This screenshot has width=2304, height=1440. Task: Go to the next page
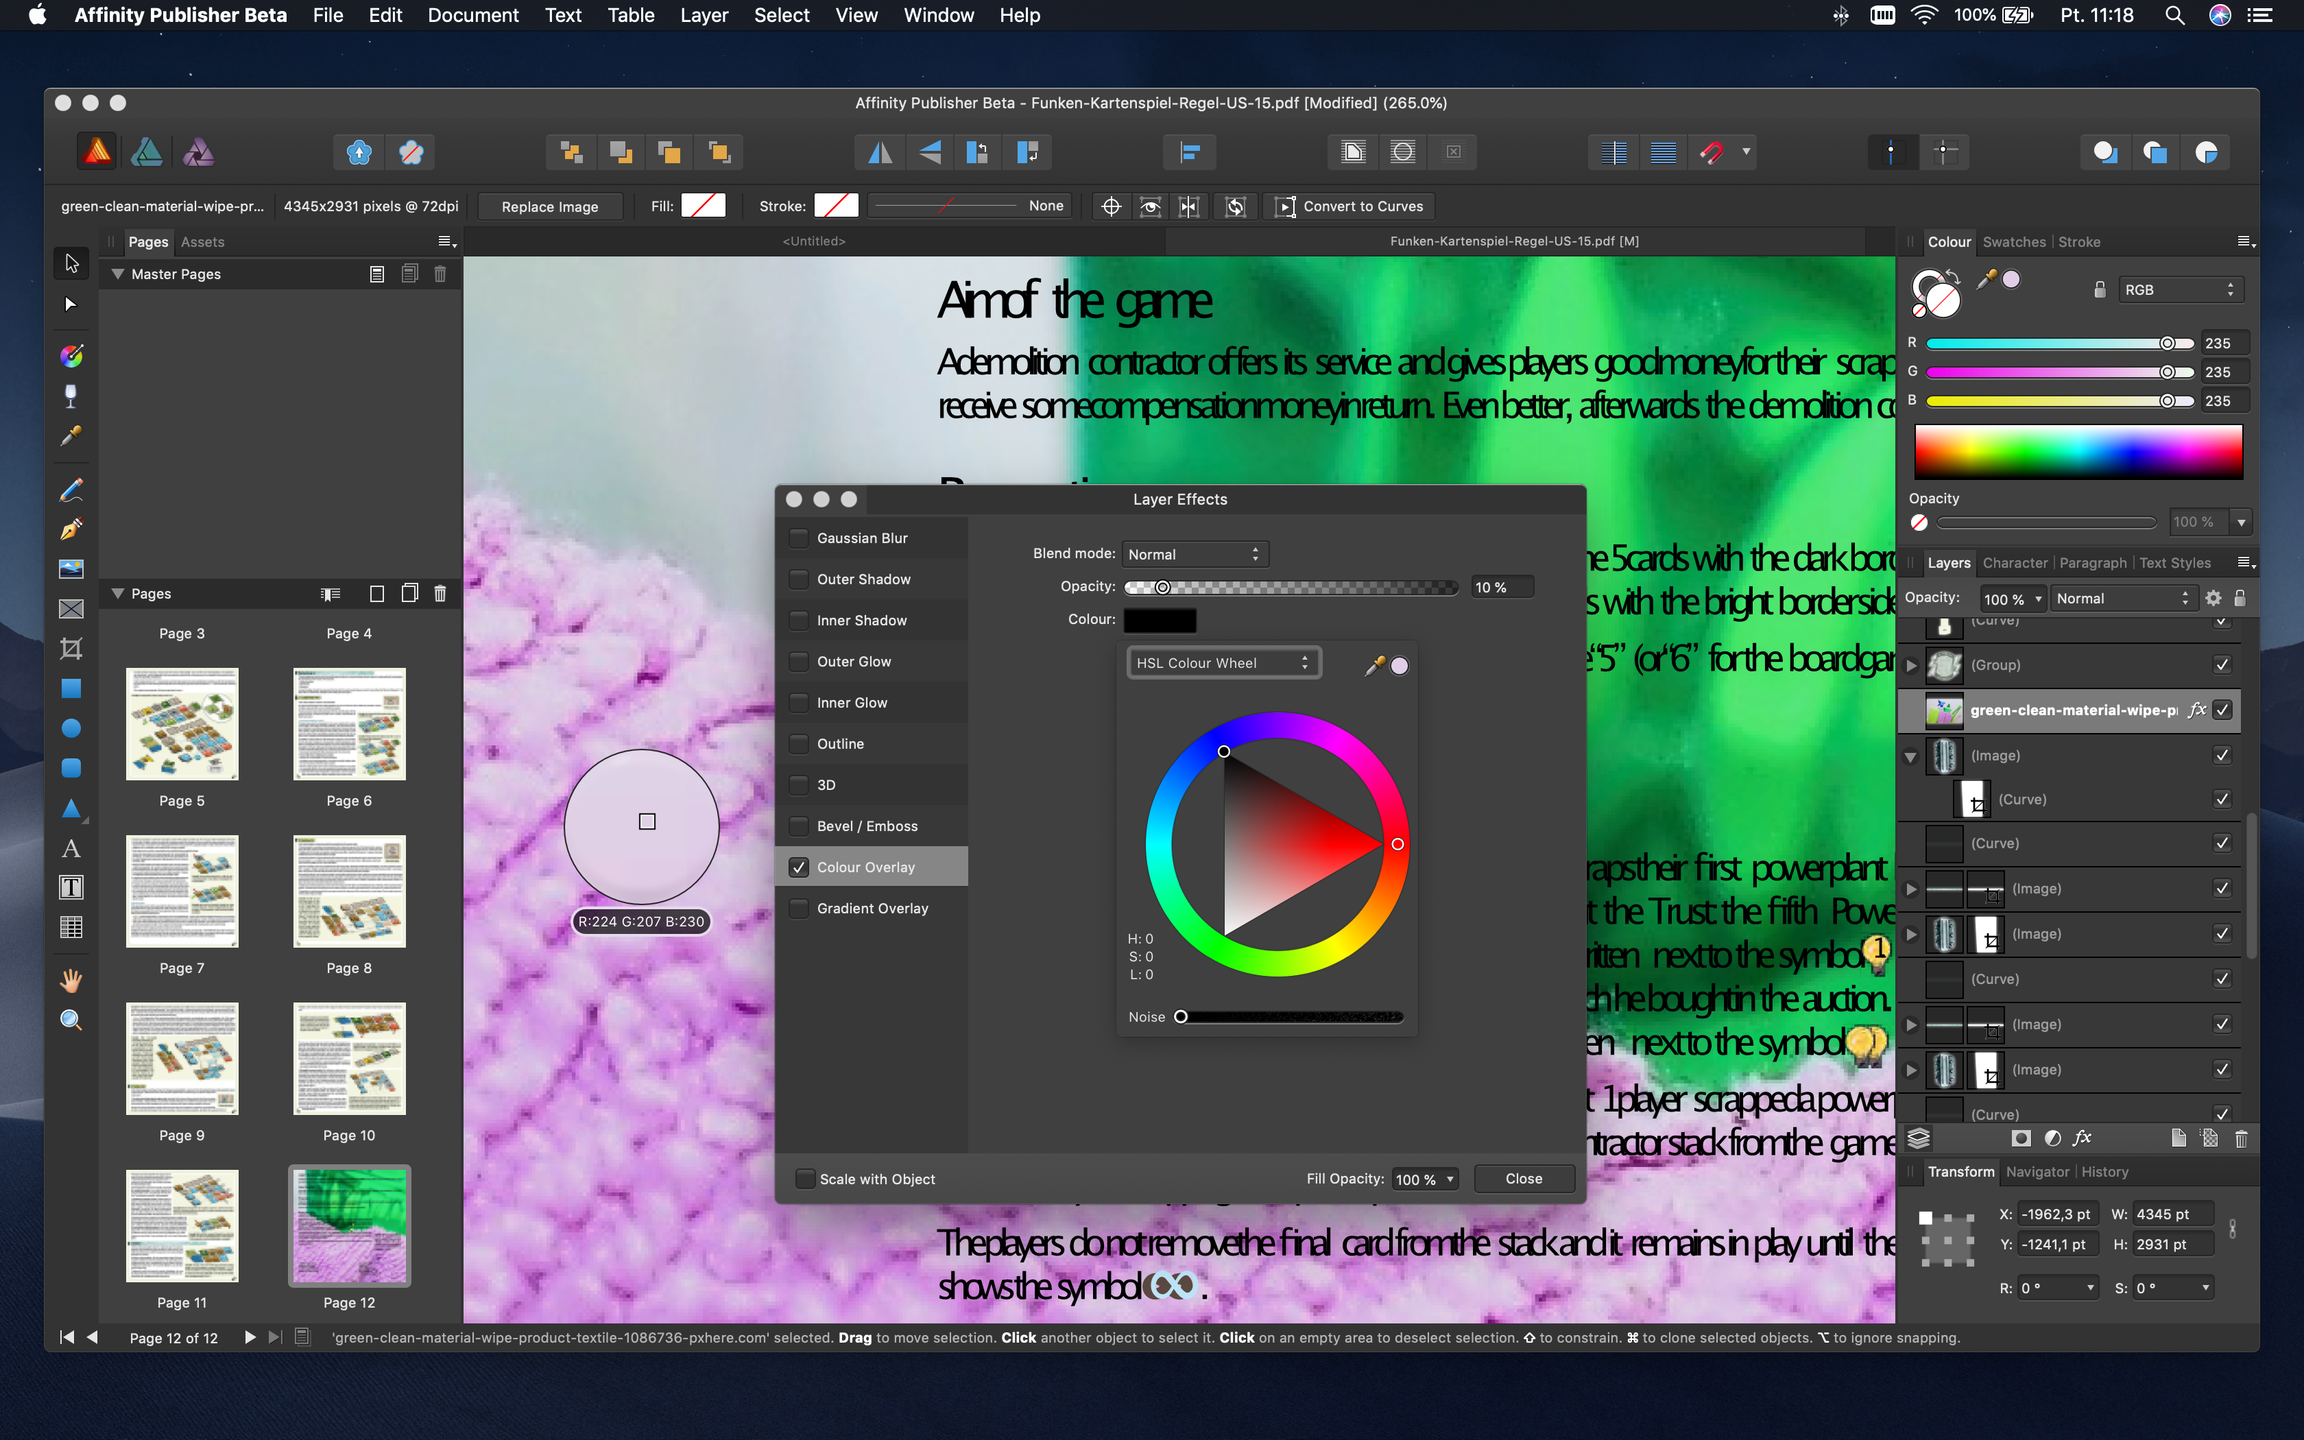(x=250, y=1338)
